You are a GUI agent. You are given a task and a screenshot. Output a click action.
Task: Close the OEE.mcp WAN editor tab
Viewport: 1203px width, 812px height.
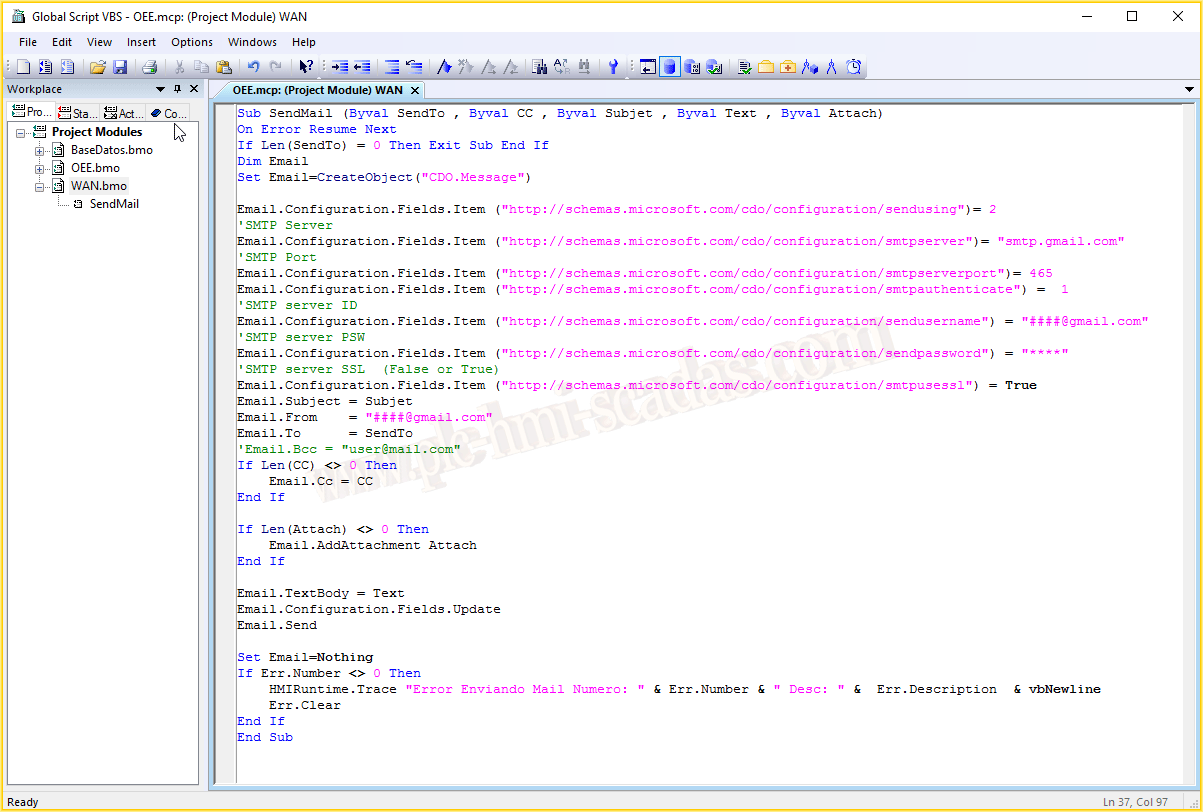416,90
